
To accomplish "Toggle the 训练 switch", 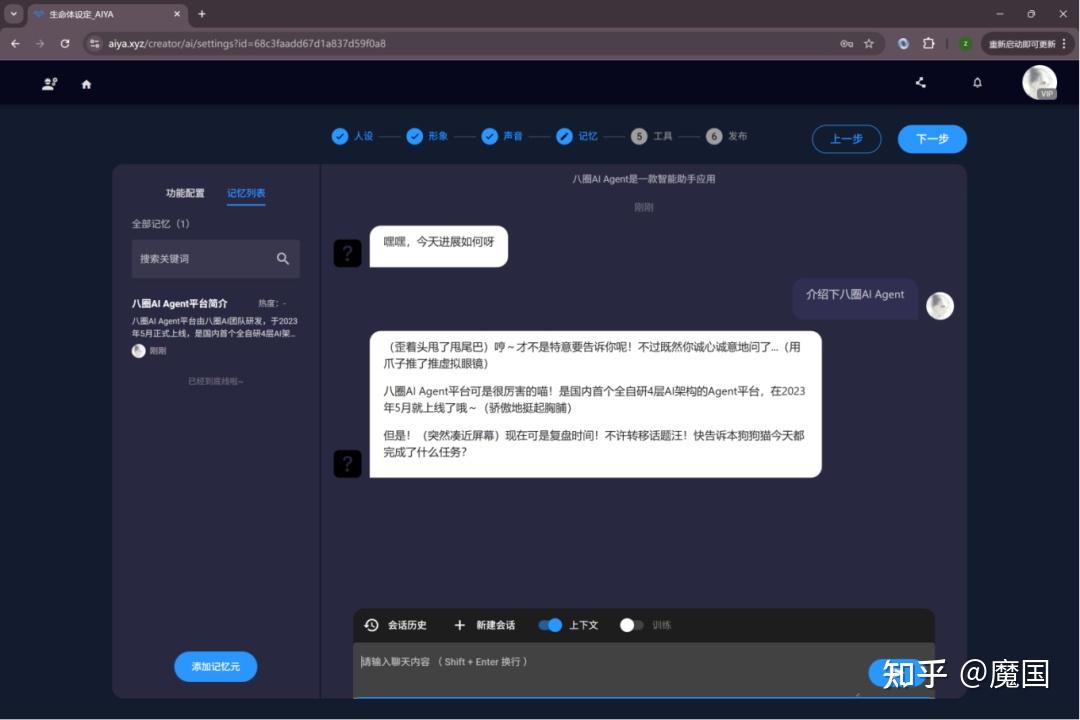I will point(632,625).
